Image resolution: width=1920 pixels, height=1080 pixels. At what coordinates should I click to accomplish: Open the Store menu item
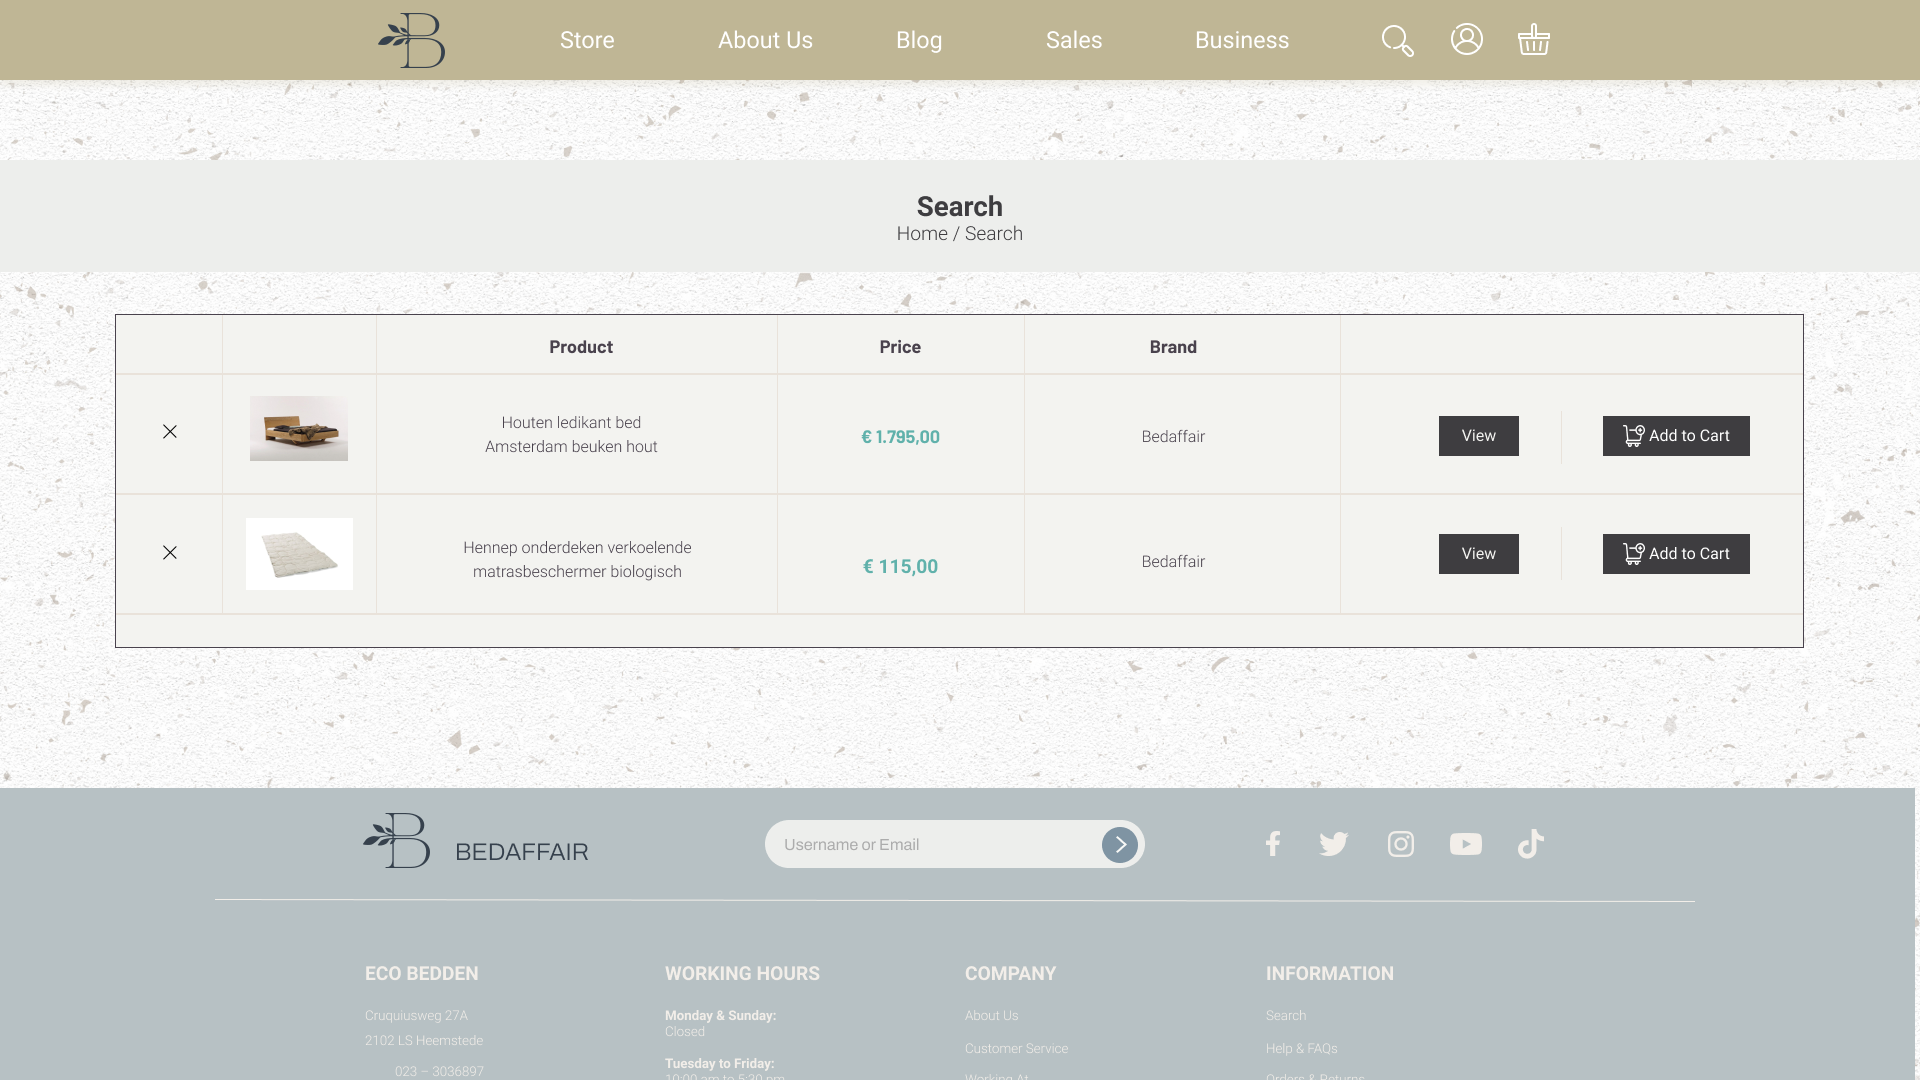(587, 41)
